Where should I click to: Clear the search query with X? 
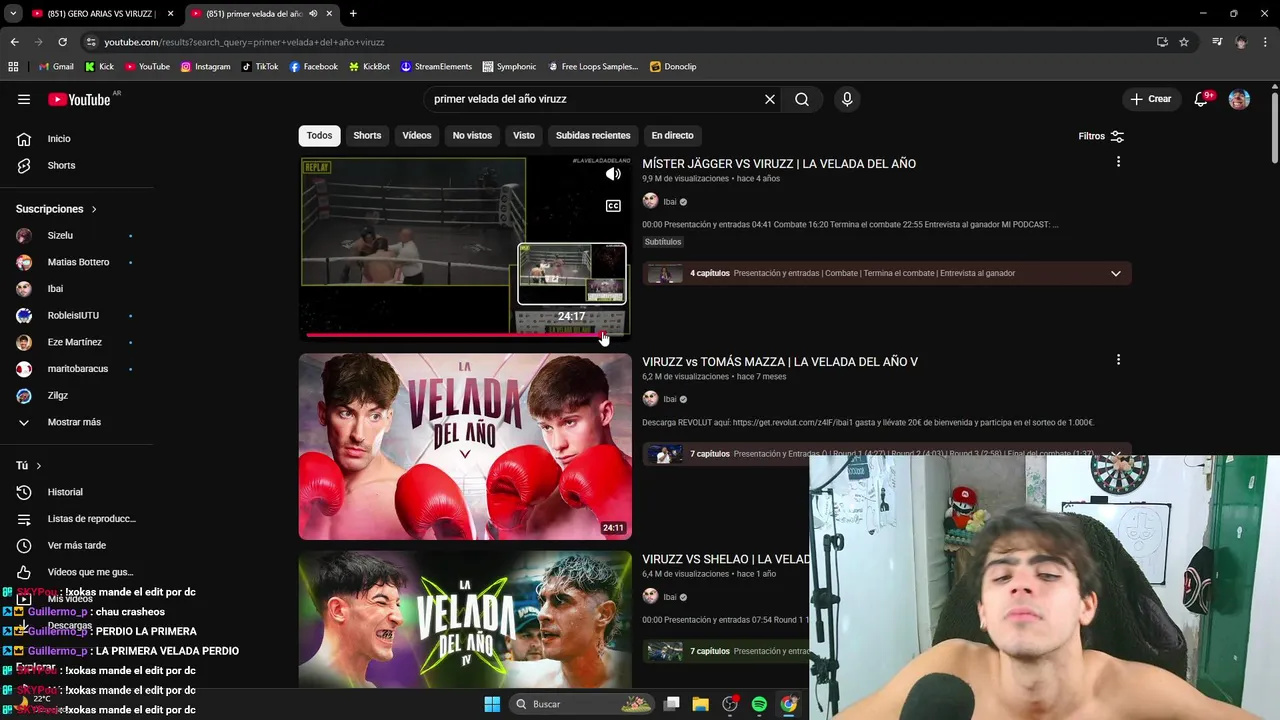click(x=770, y=99)
